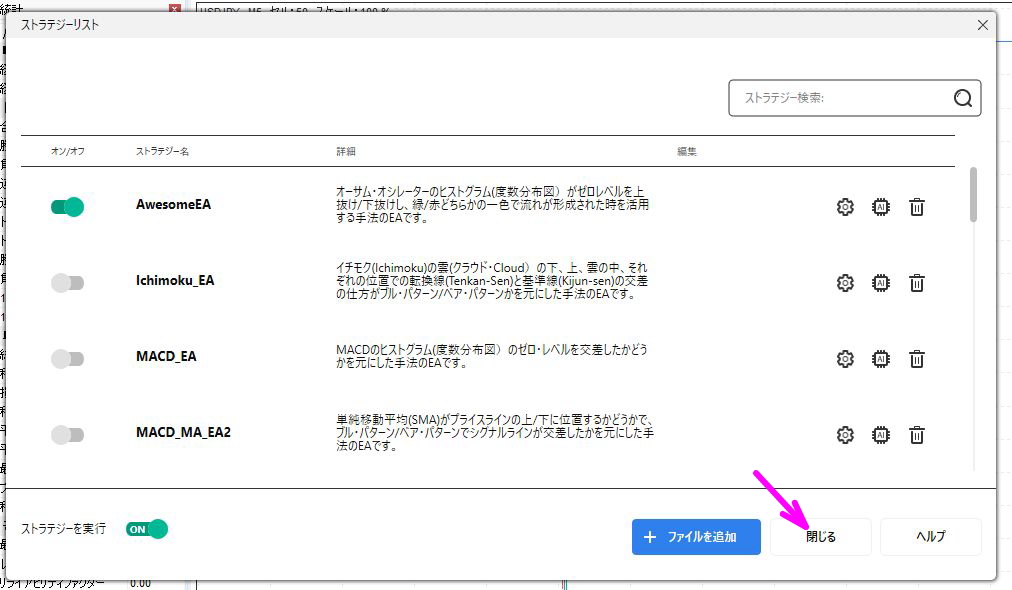Click the ファイルを追加 button
Screen dimensions: 1012x590
click(x=696, y=537)
